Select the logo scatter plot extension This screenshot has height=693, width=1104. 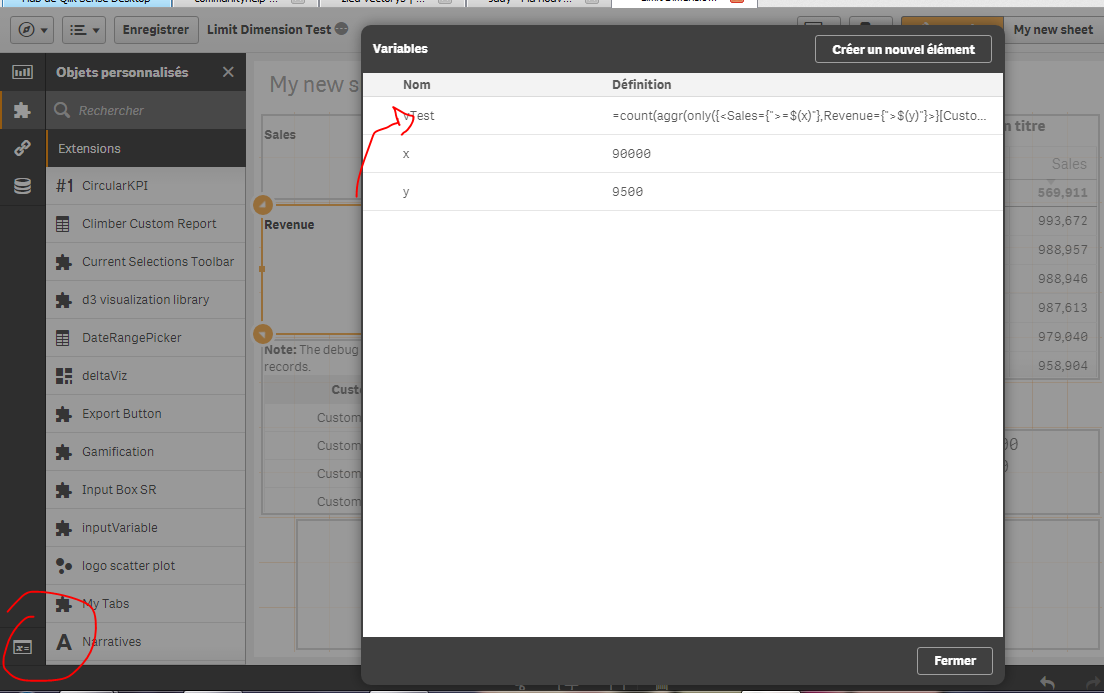point(146,566)
